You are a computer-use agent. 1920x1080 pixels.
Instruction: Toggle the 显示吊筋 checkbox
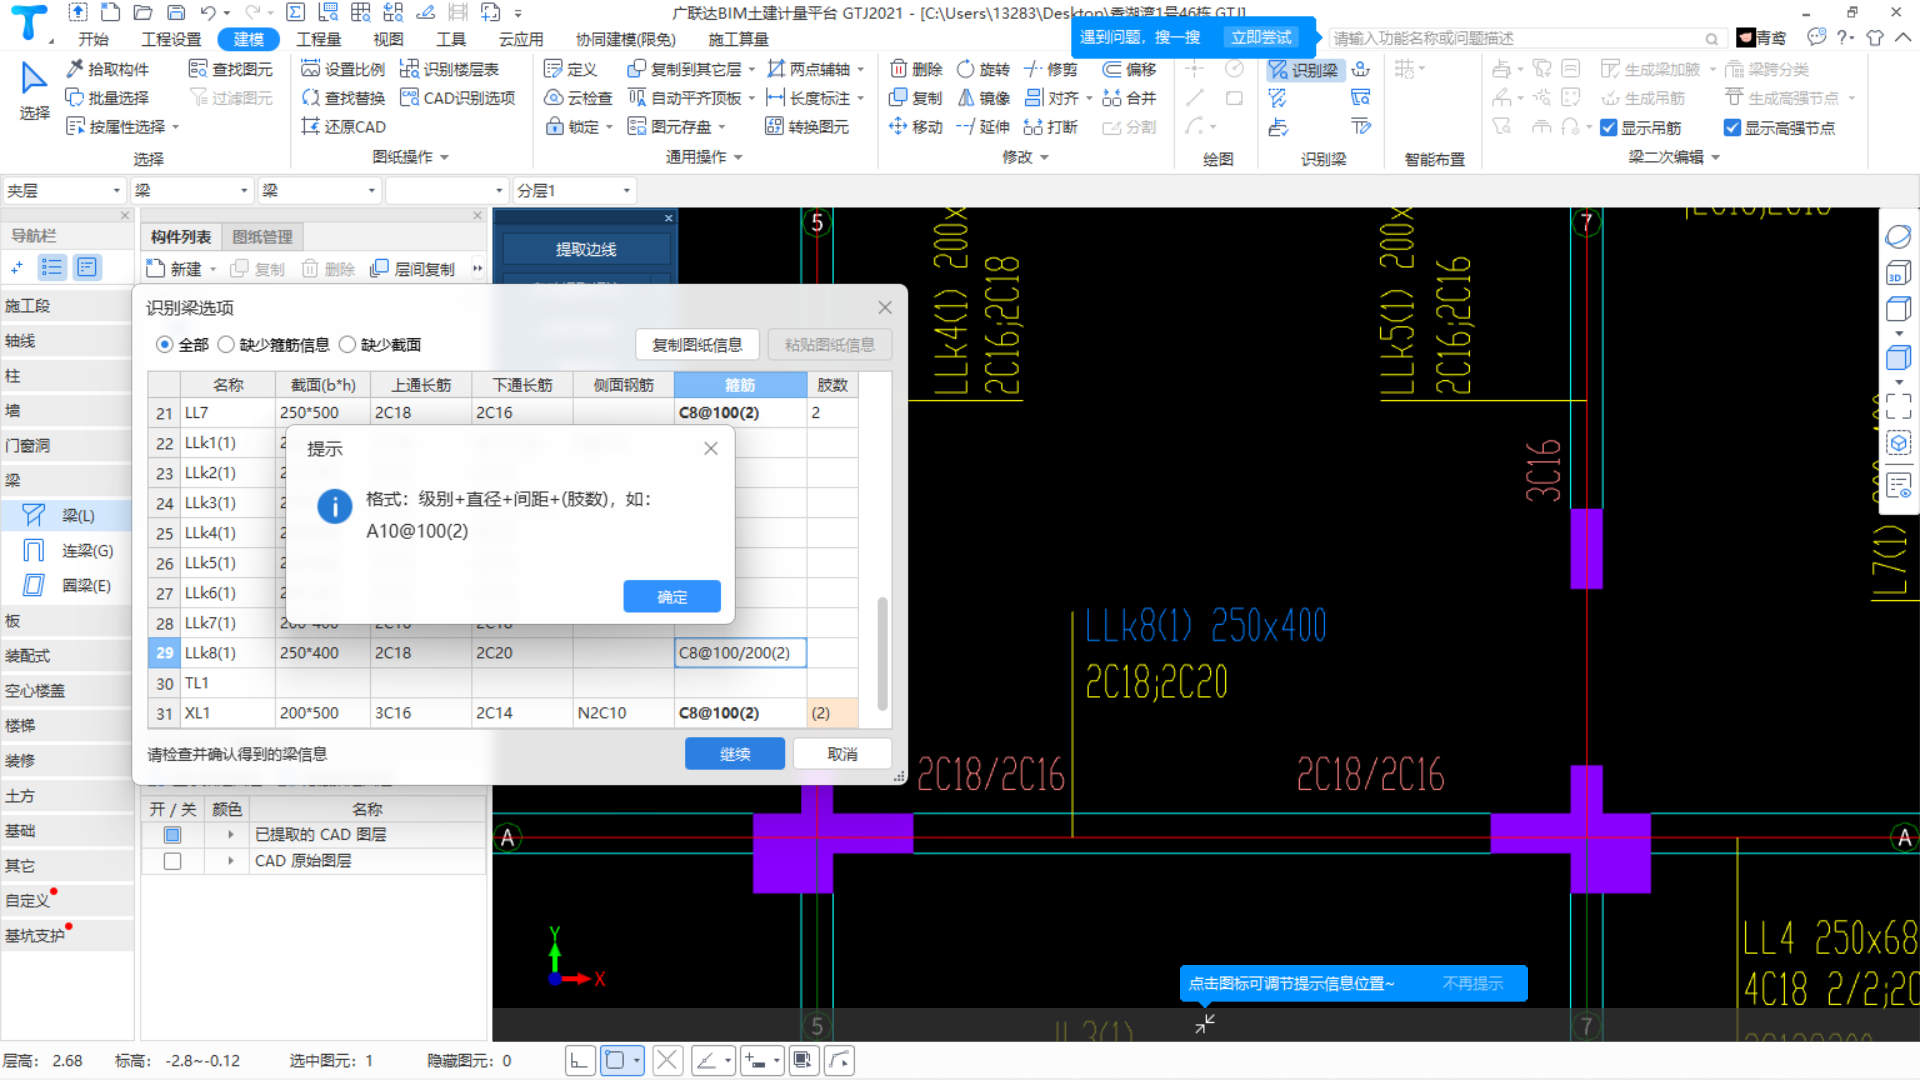pyautogui.click(x=1609, y=128)
